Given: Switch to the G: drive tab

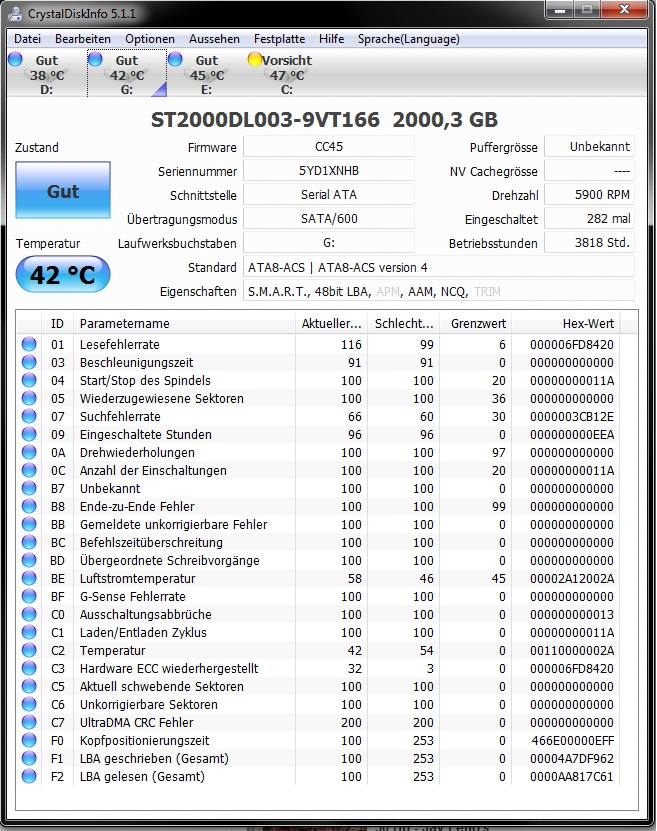Looking at the screenshot, I should click(x=127, y=74).
